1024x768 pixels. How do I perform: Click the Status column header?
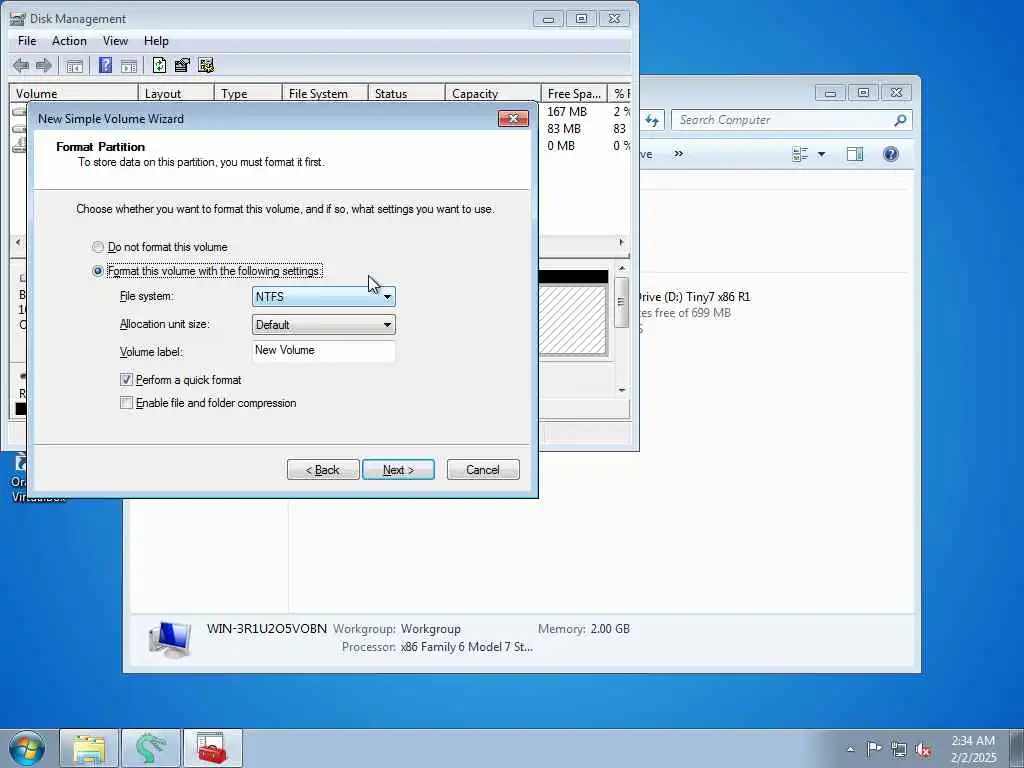coord(407,93)
